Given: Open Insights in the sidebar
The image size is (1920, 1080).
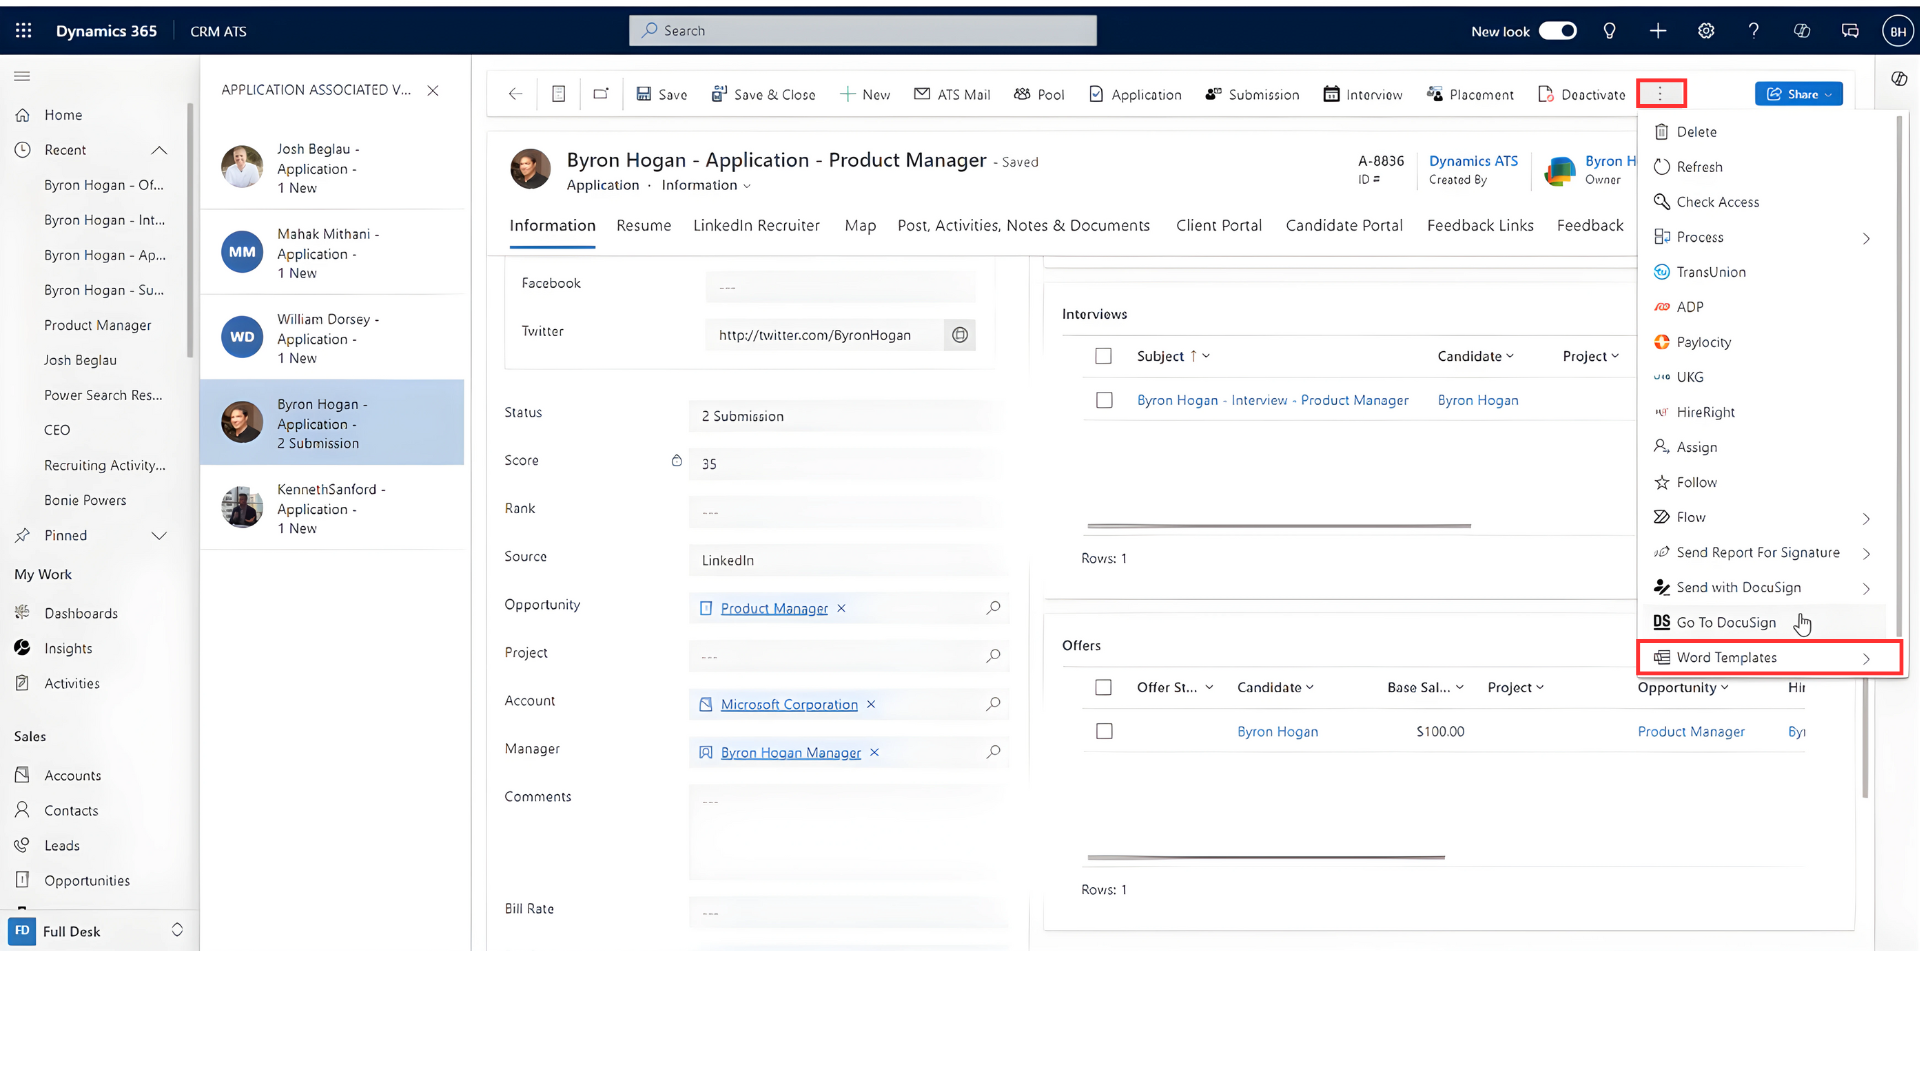Looking at the screenshot, I should coord(68,648).
